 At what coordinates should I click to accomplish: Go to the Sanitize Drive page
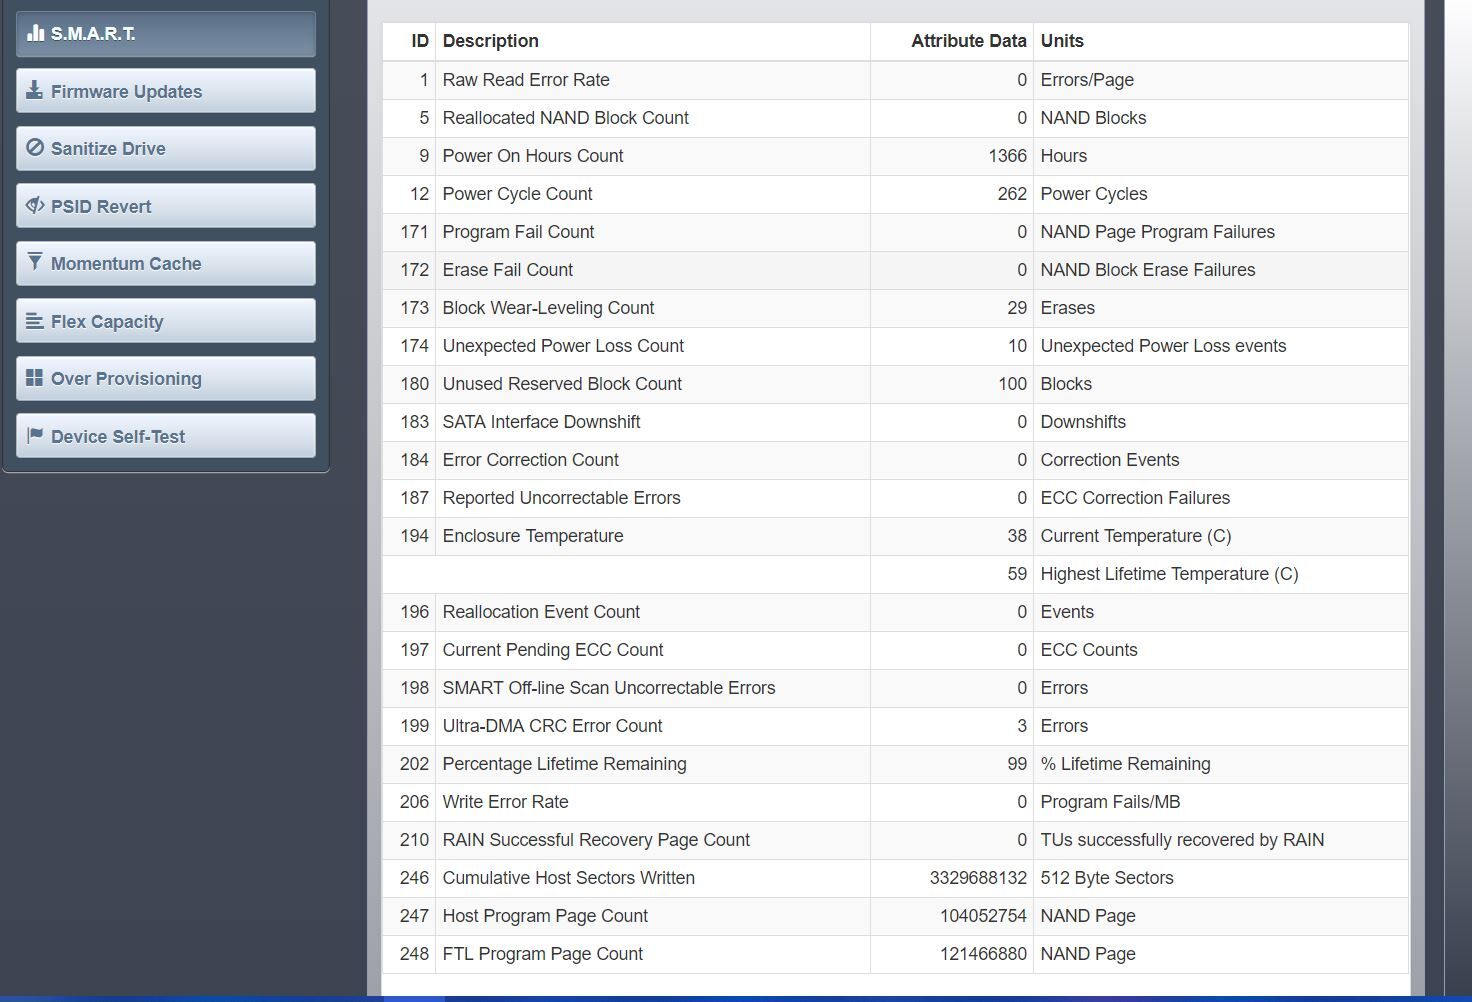[166, 148]
